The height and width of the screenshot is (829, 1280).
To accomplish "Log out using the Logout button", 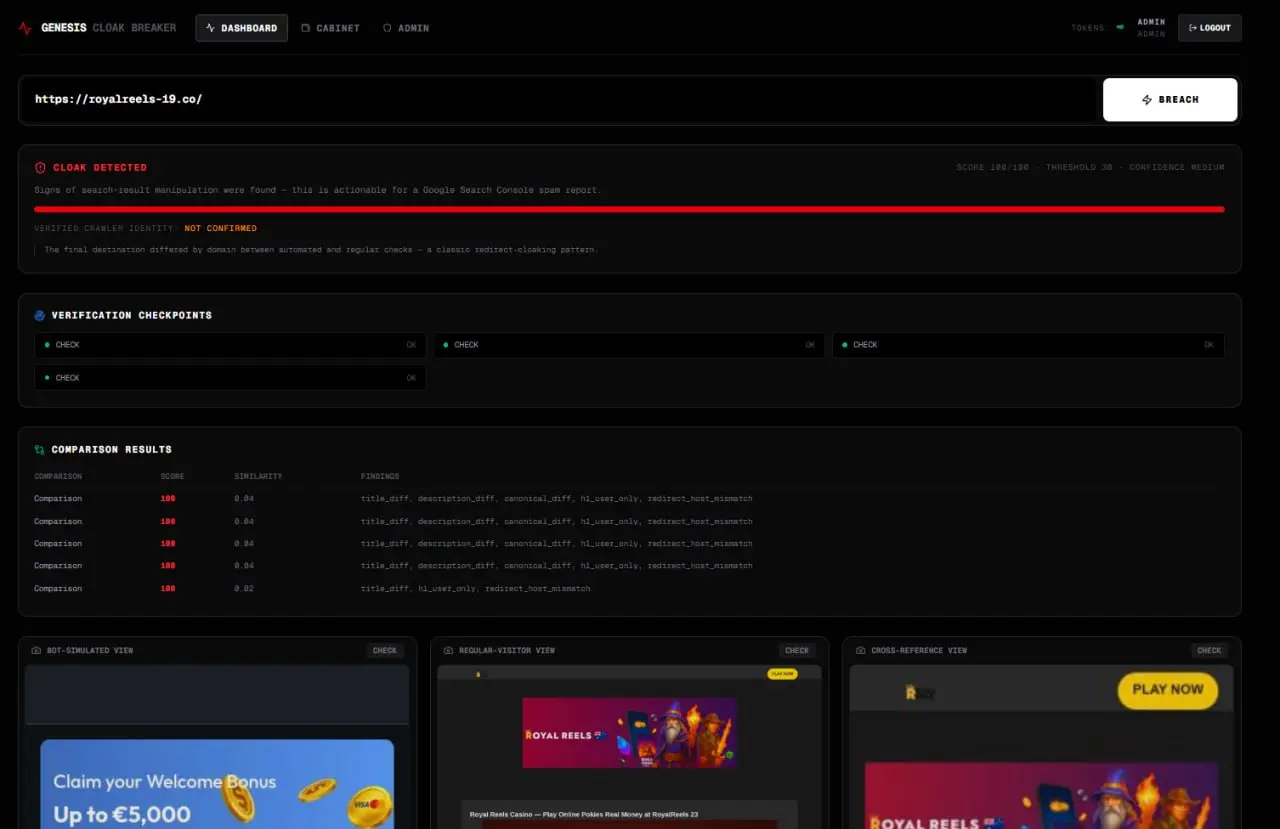I will 1209,28.
